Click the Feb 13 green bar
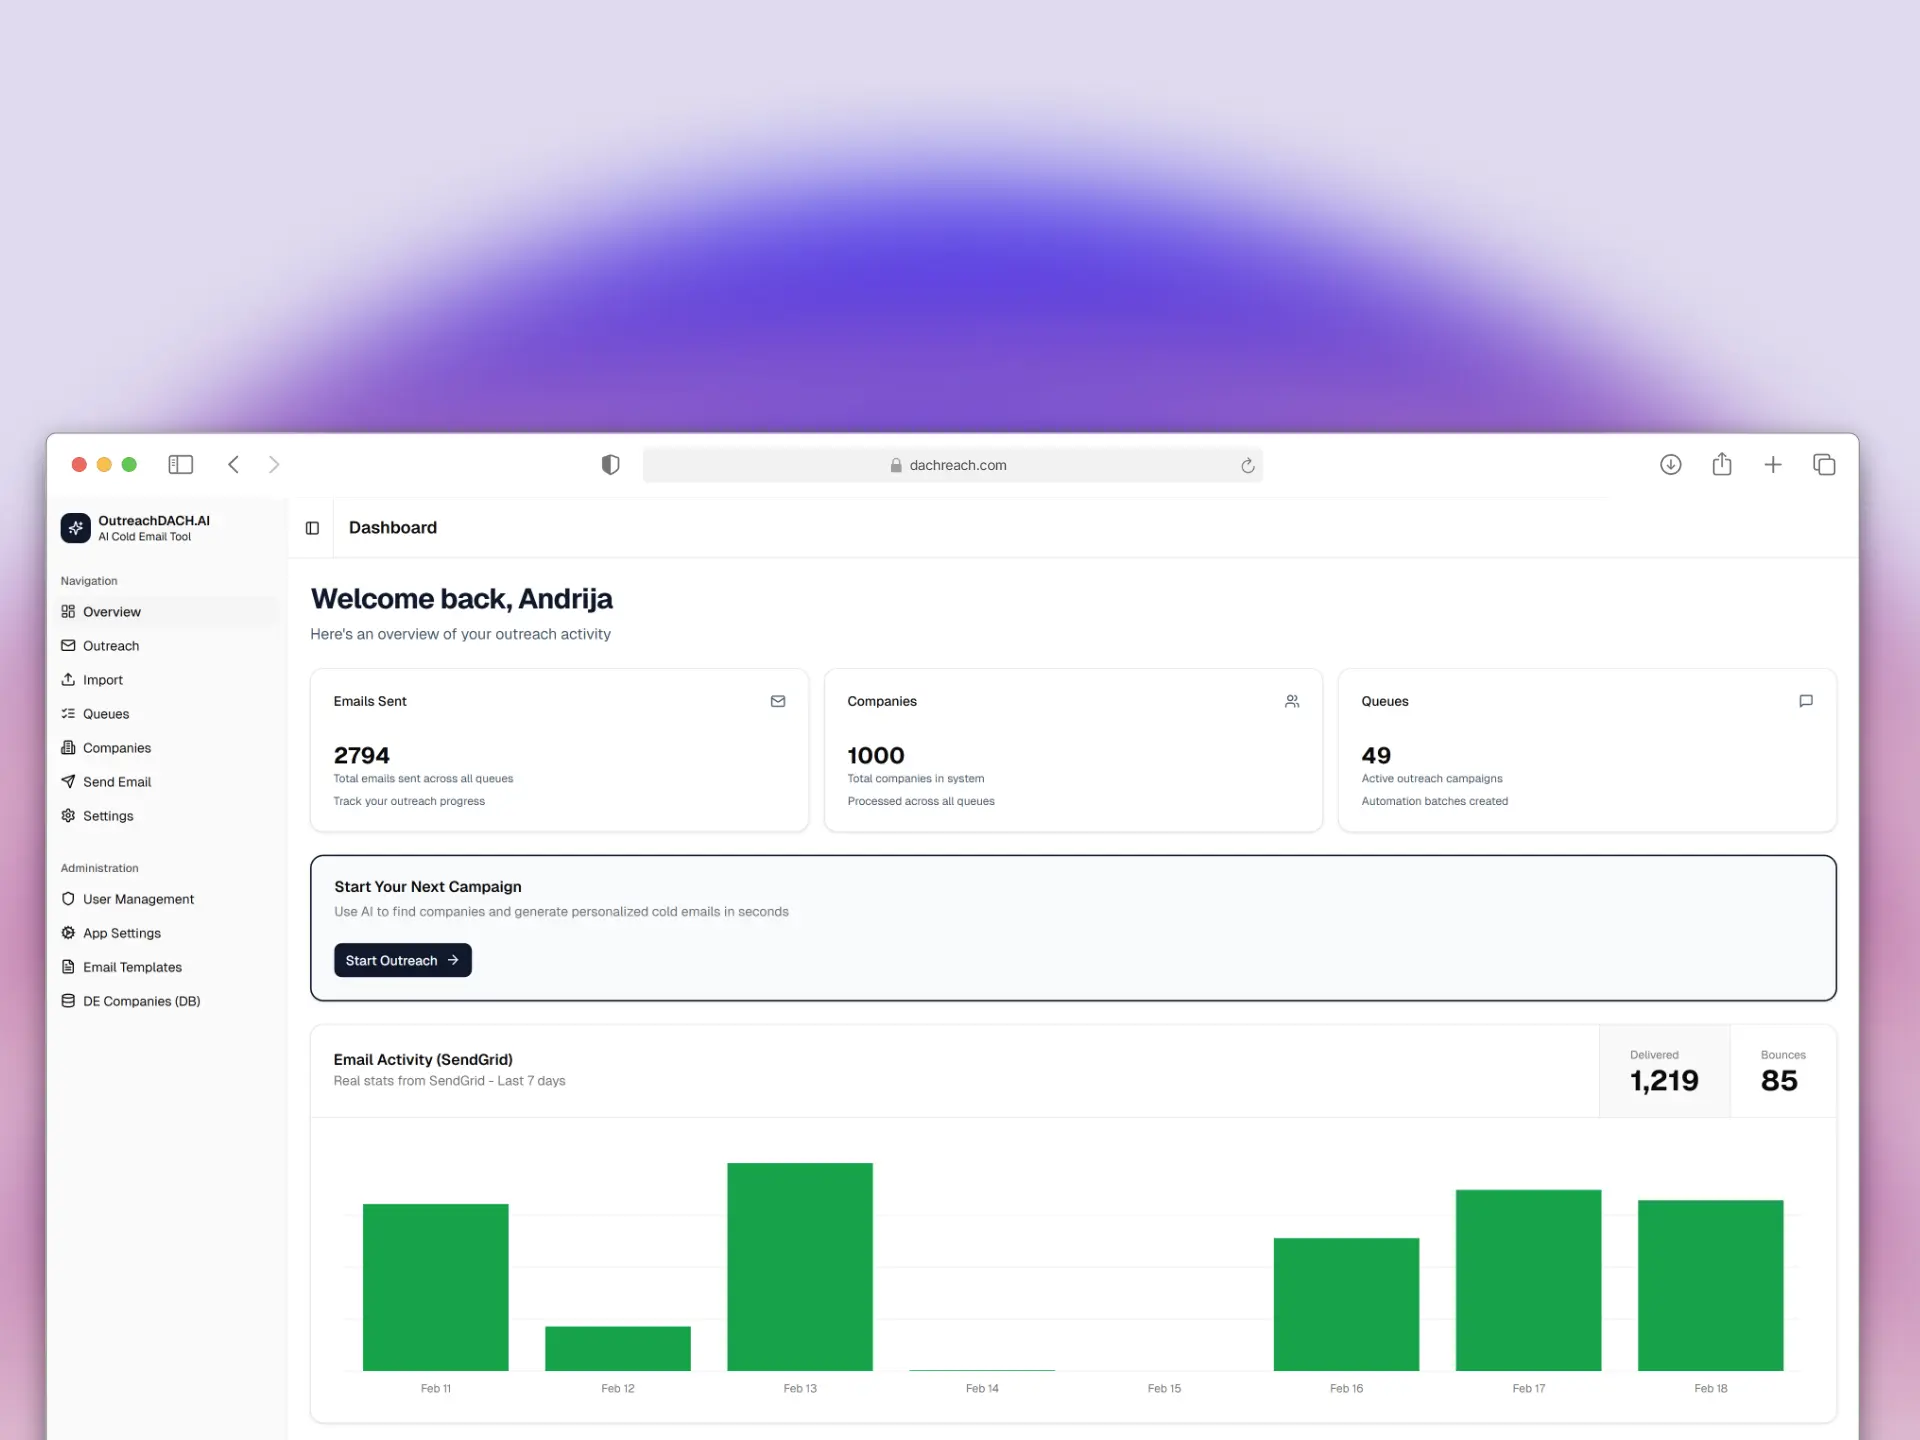 [x=799, y=1266]
